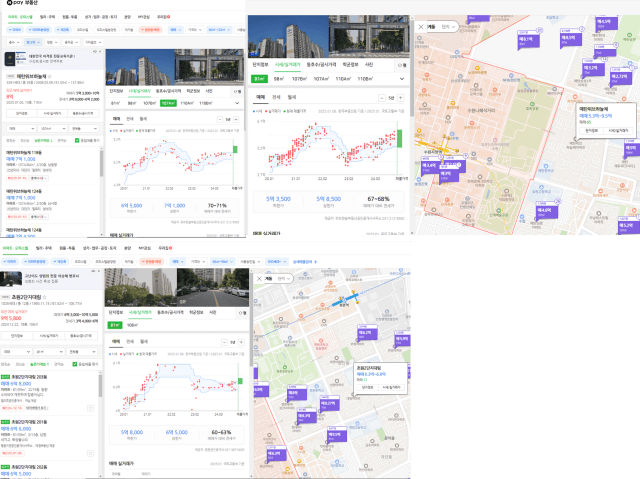Toggle the 아파트분양권 filter chip in 초원2단지대림 screenshot

[x=35, y=262]
